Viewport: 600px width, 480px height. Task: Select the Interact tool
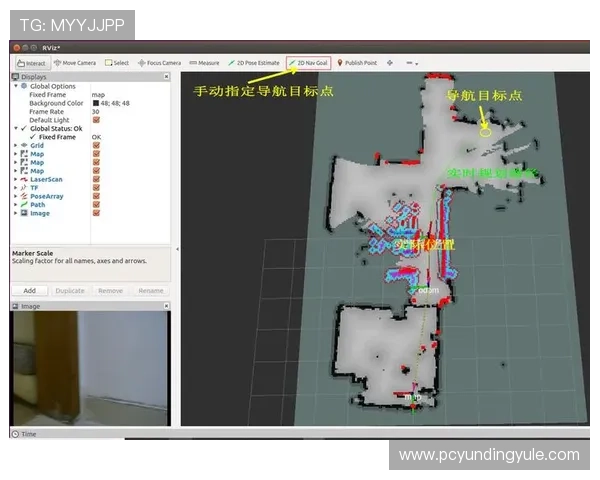tap(31, 63)
